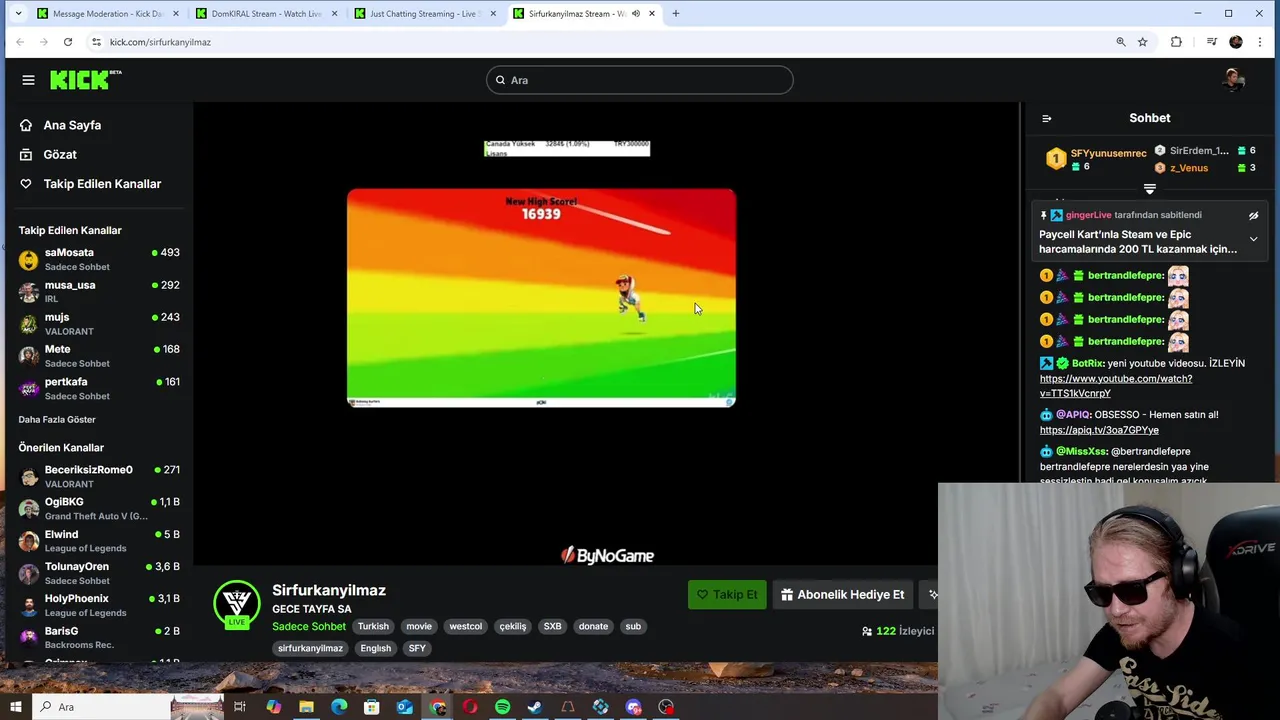This screenshot has width=1280, height=720.
Task: Open HolyPhoenix recommended channel
Action: pos(98,605)
